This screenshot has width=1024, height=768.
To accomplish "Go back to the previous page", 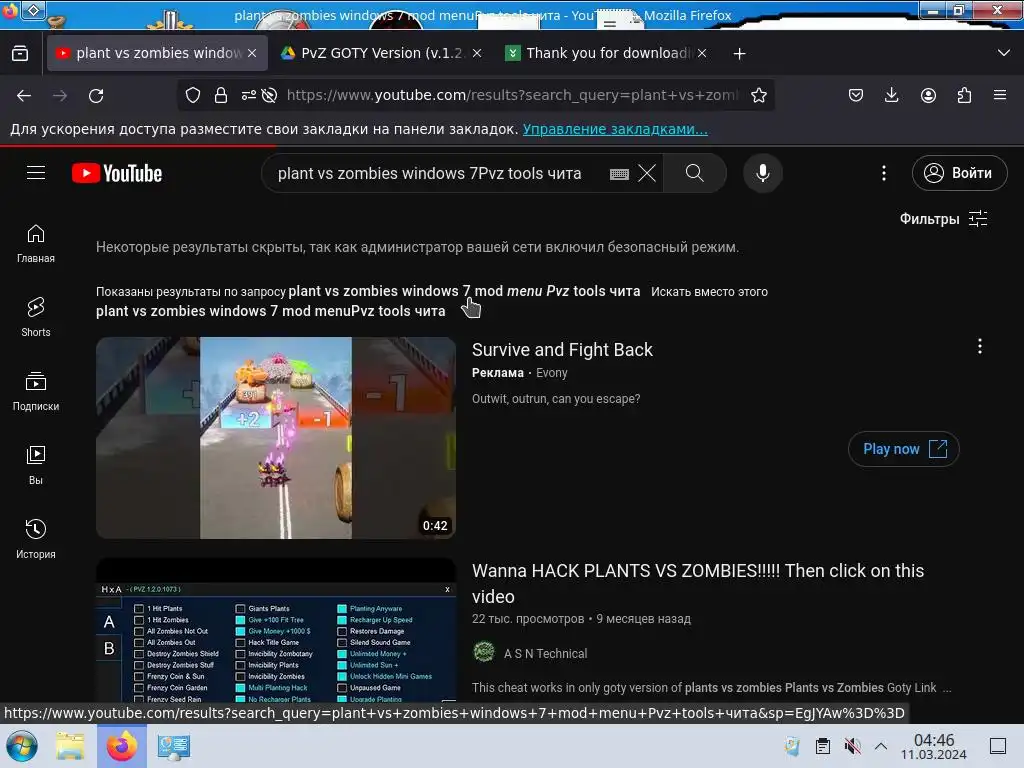I will coord(24,95).
